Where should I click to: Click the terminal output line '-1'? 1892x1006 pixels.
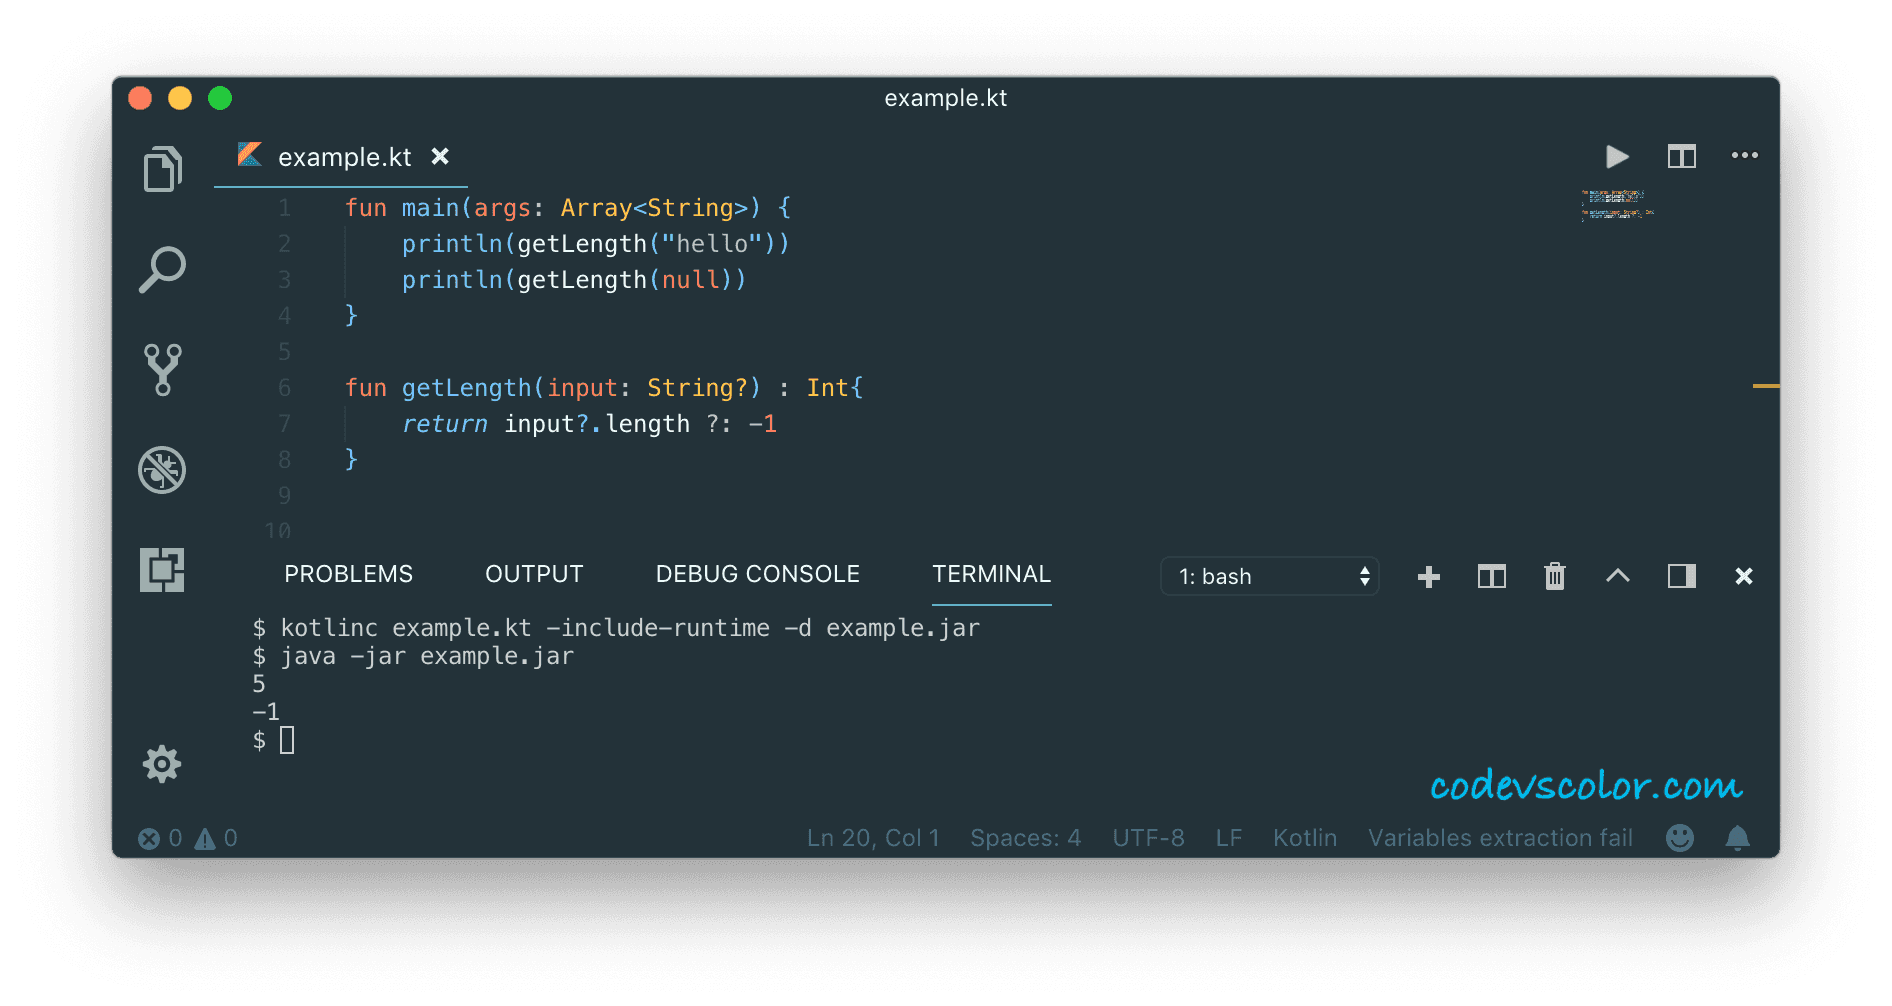266,712
